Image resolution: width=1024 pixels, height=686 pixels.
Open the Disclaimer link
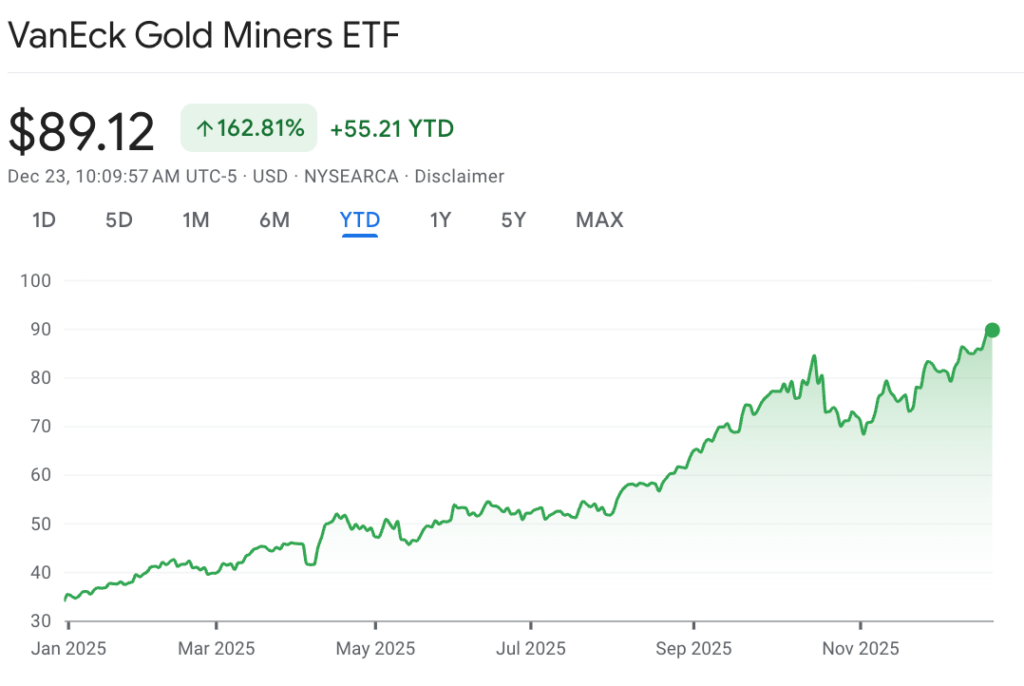(459, 177)
